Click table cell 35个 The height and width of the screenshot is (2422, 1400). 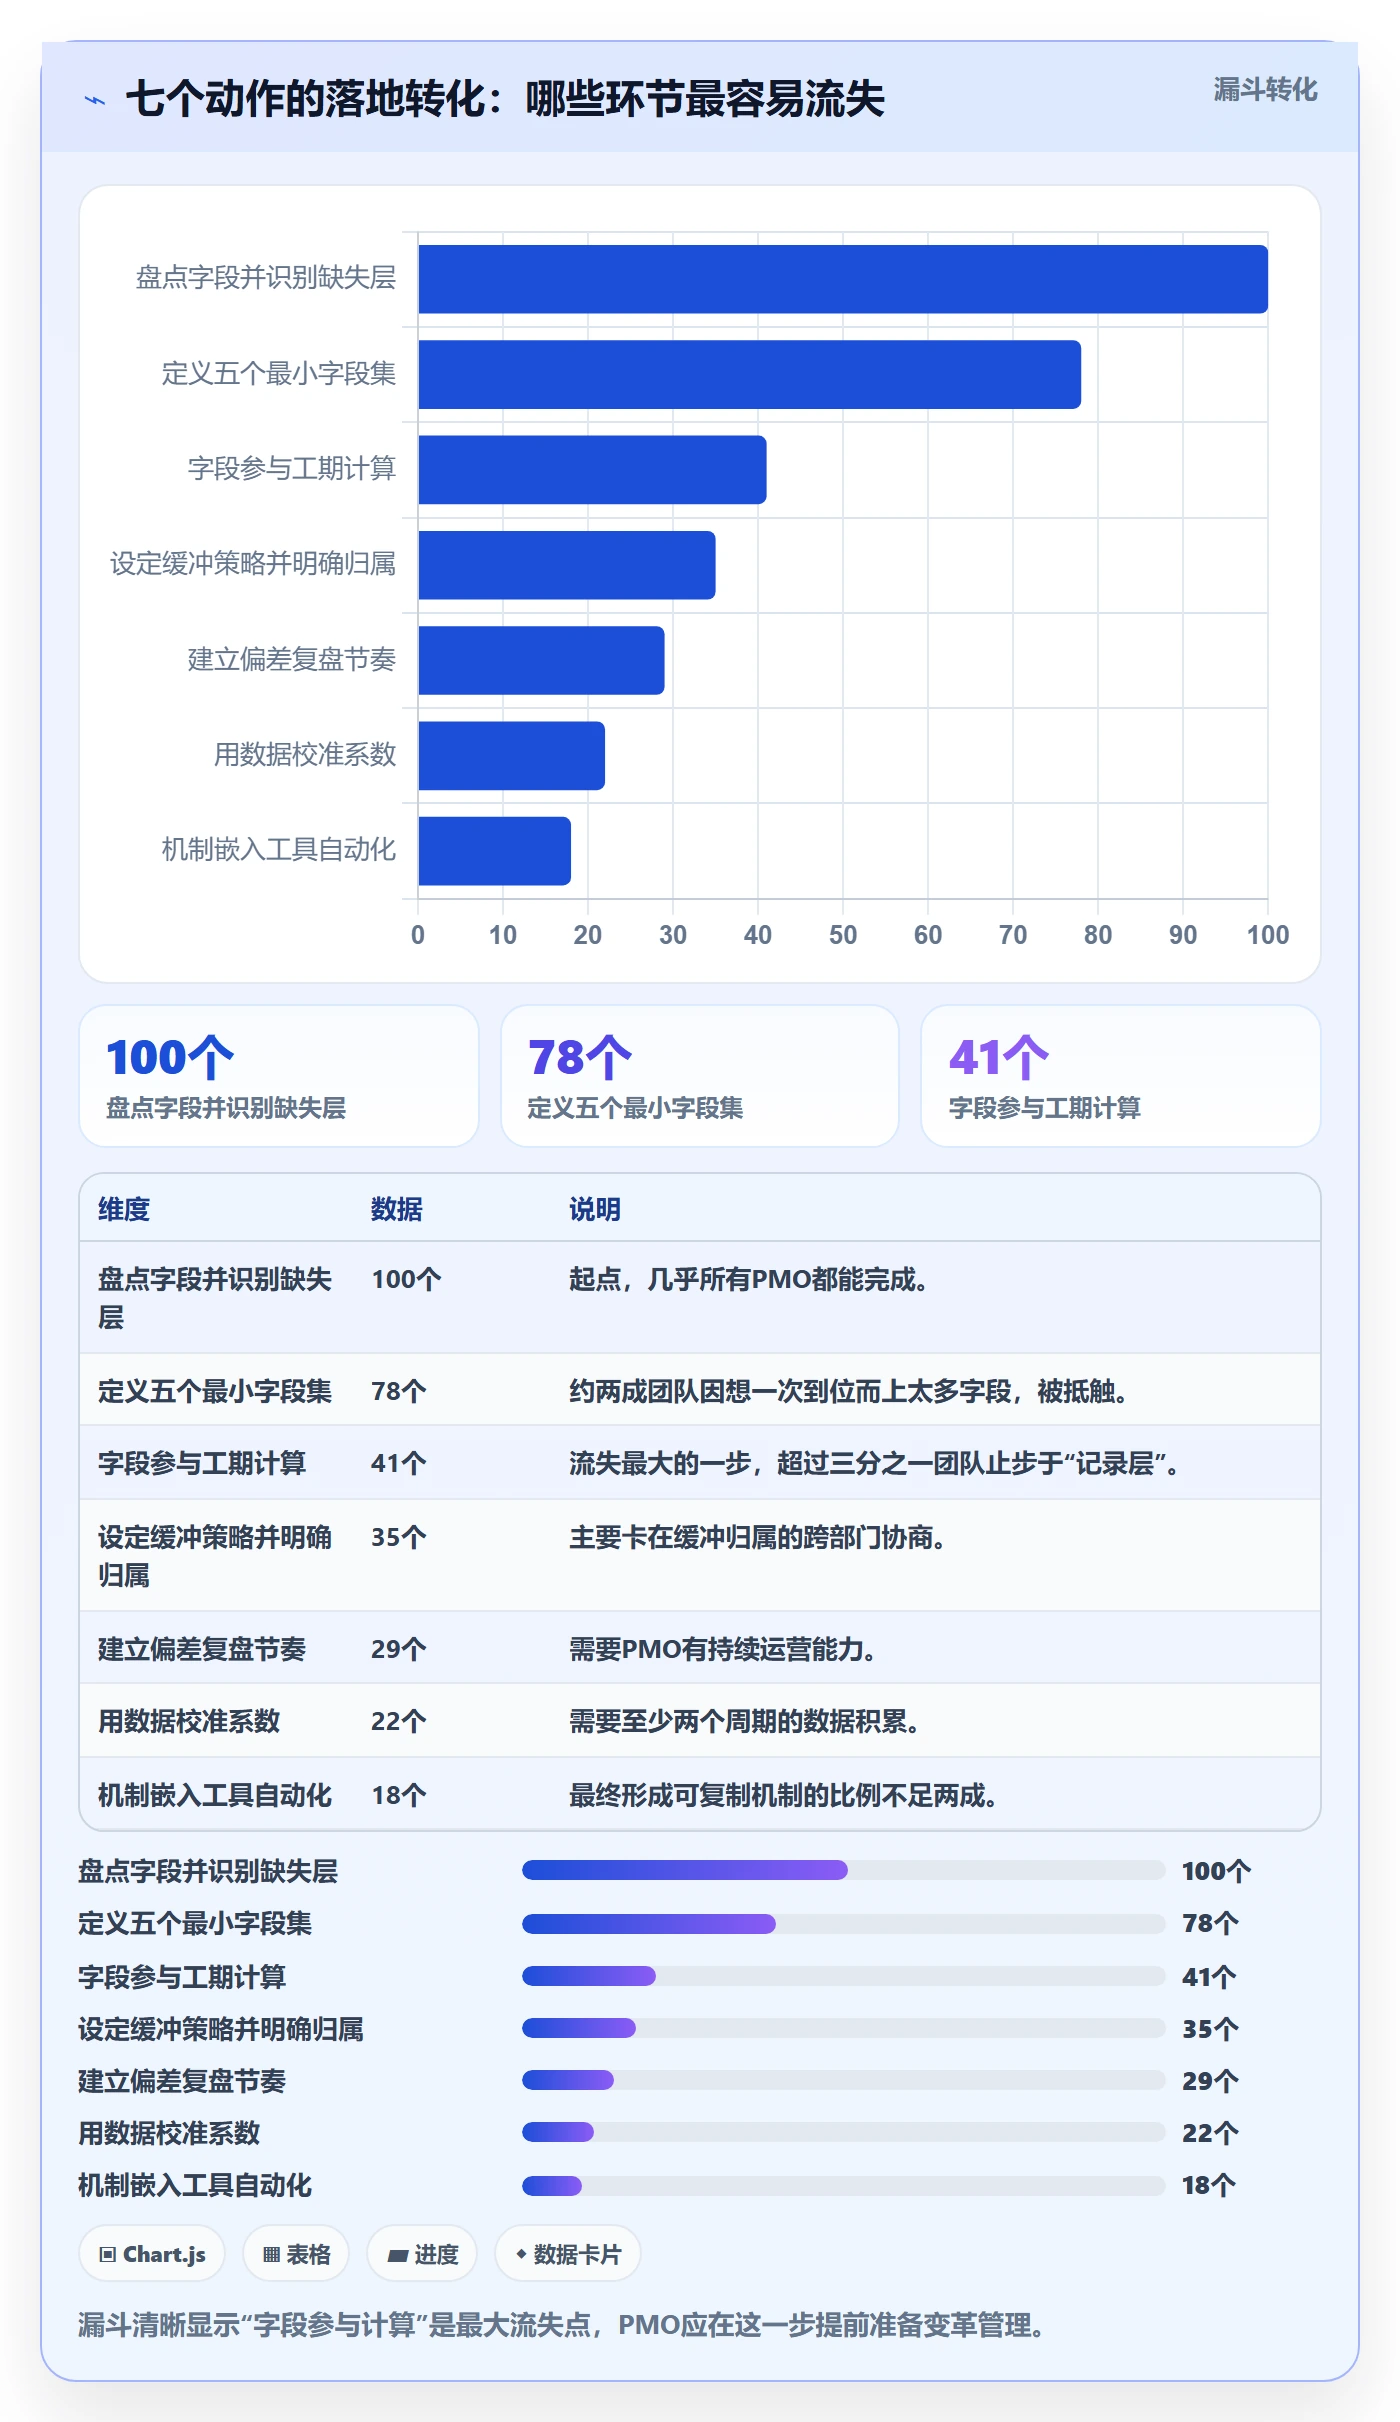click(399, 1537)
